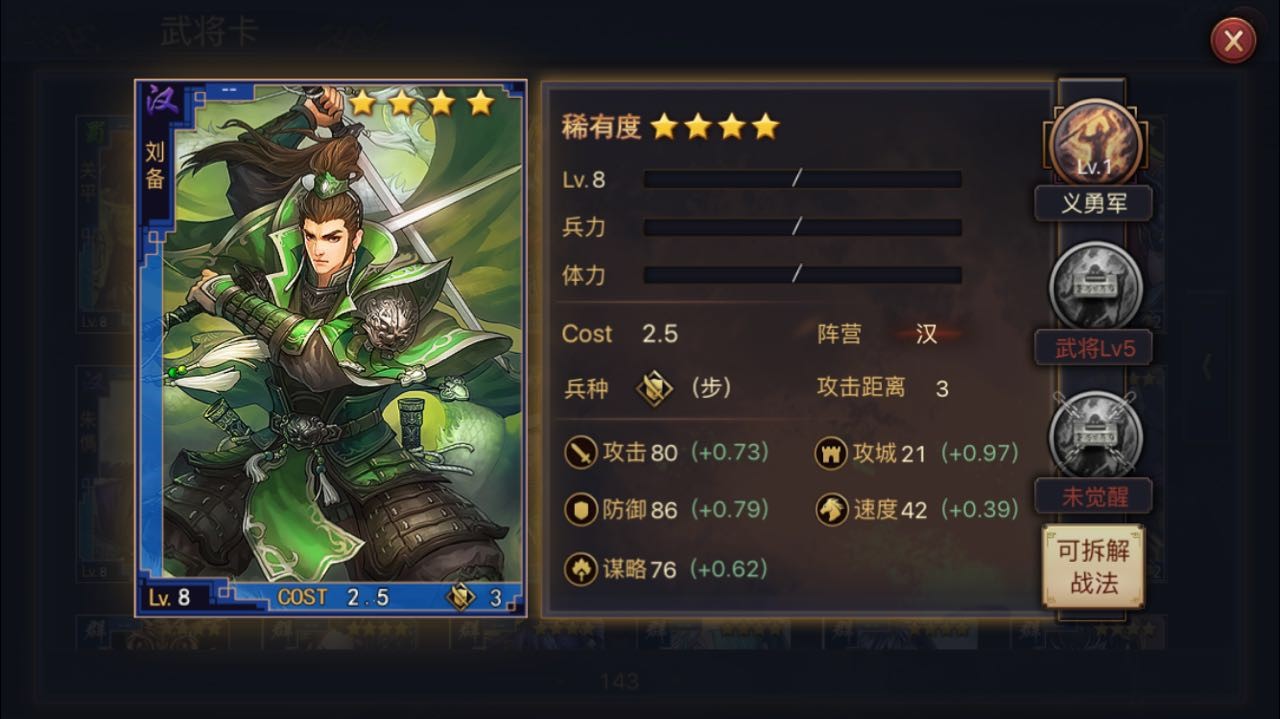Tap the infantry troop type icon beside 兵种
Viewport: 1280px width, 719px height.
point(654,388)
